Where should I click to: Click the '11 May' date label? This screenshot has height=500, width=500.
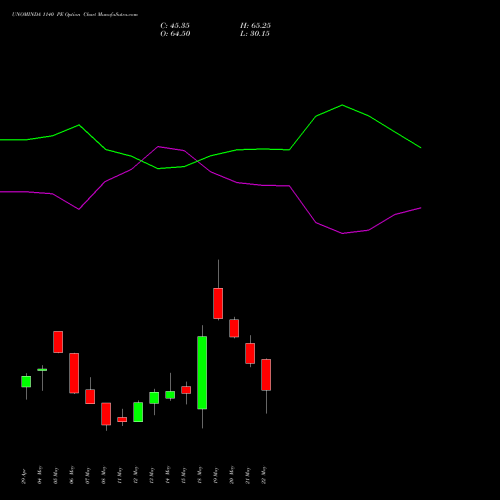[x=120, y=475]
